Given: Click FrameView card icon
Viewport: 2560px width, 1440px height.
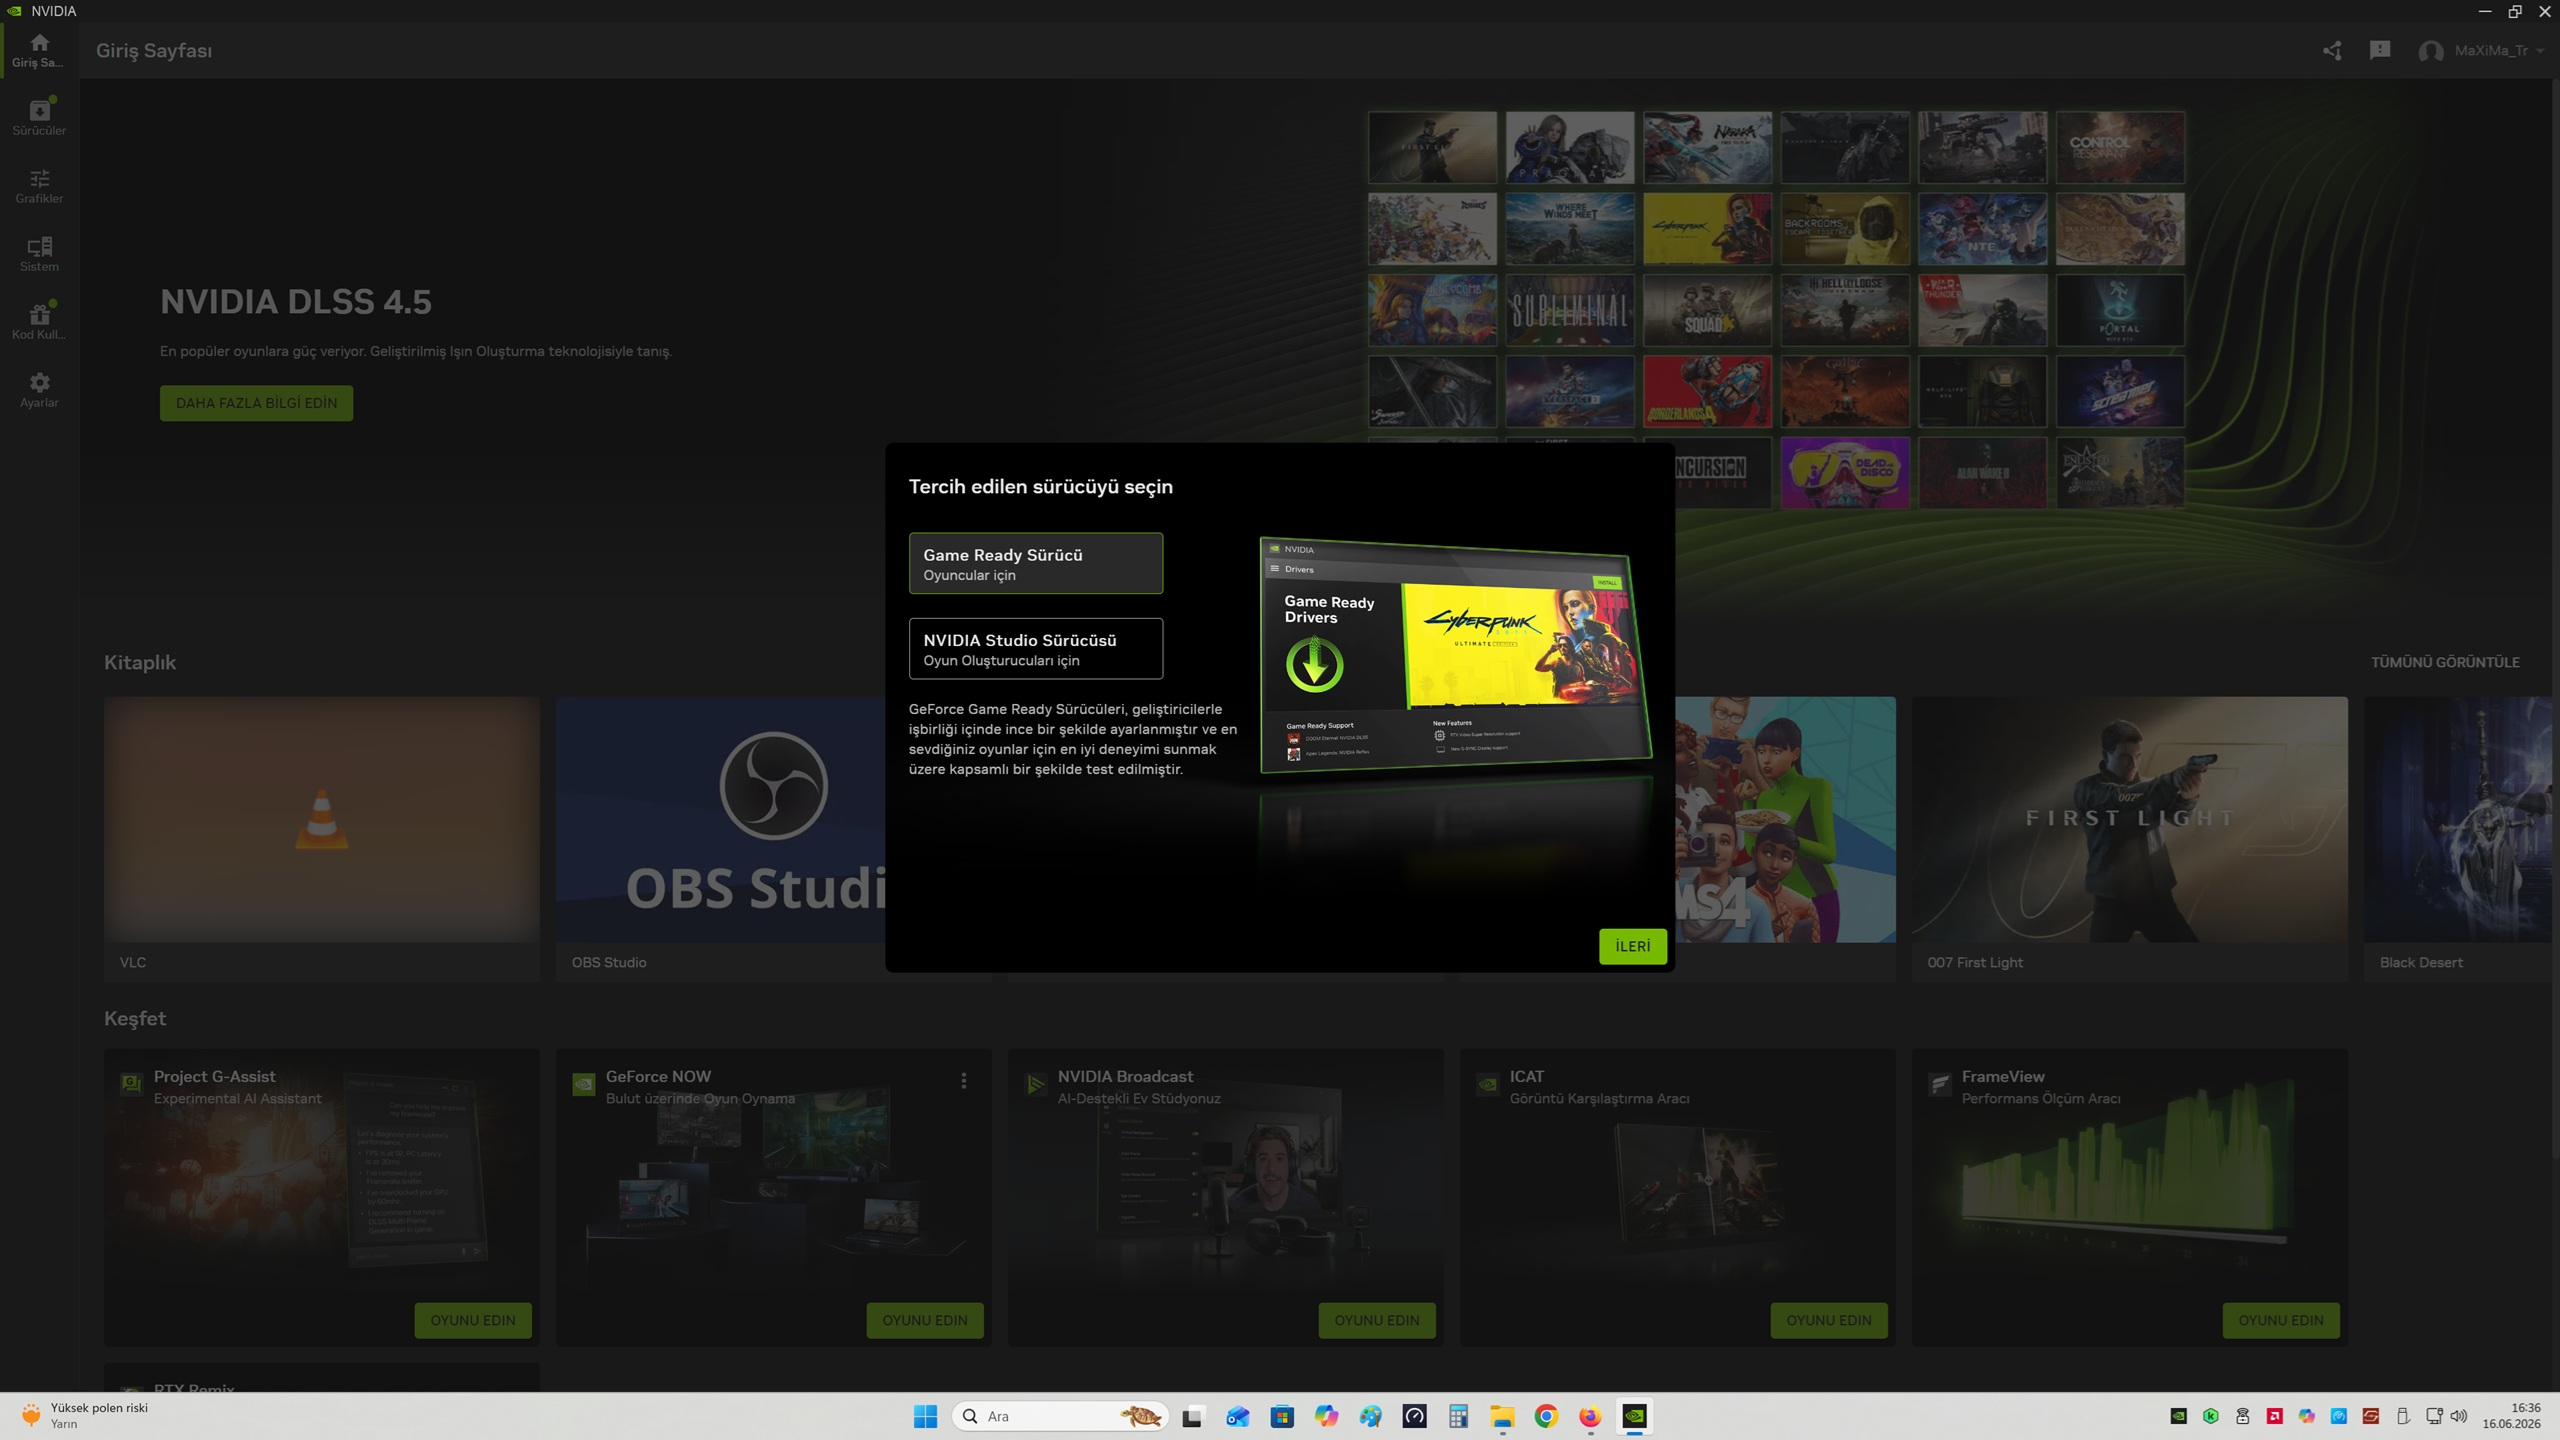Looking at the screenshot, I should coord(1939,1084).
